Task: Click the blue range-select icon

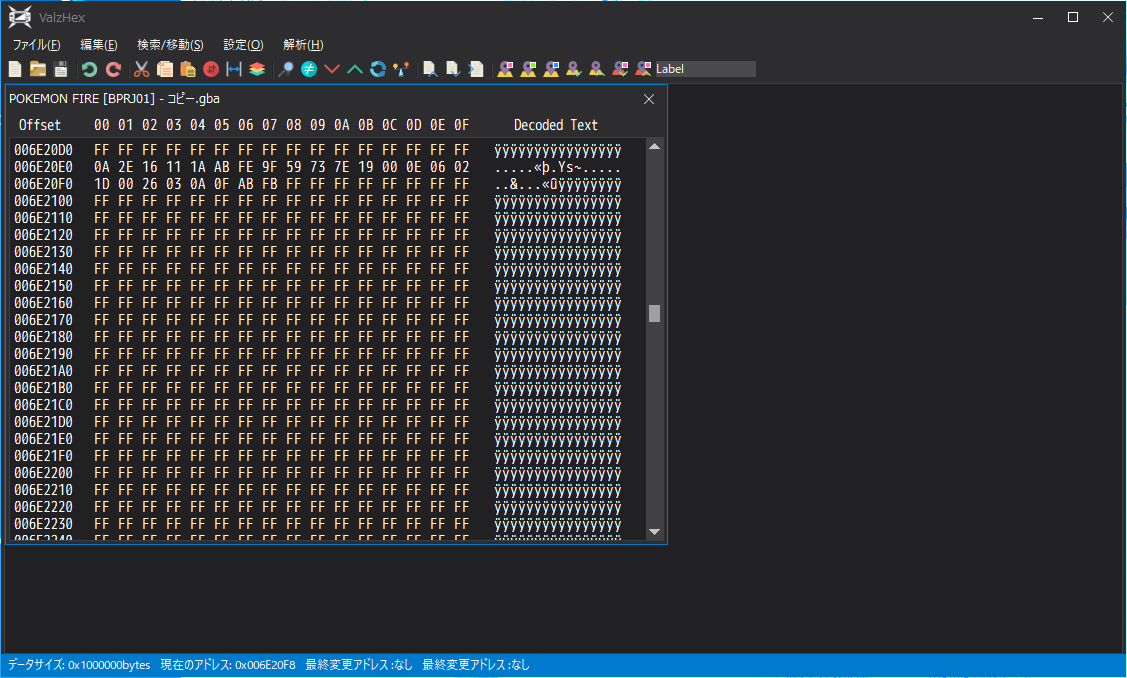Action: point(234,69)
